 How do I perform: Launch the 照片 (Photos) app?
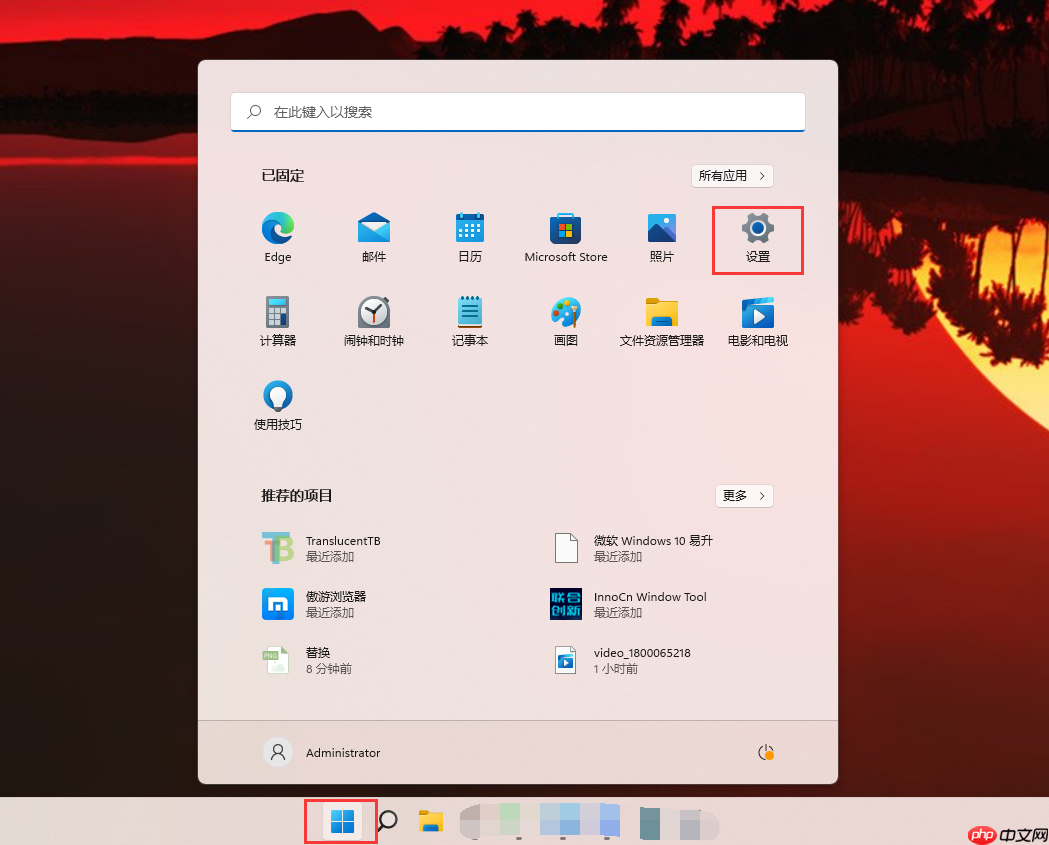click(661, 236)
